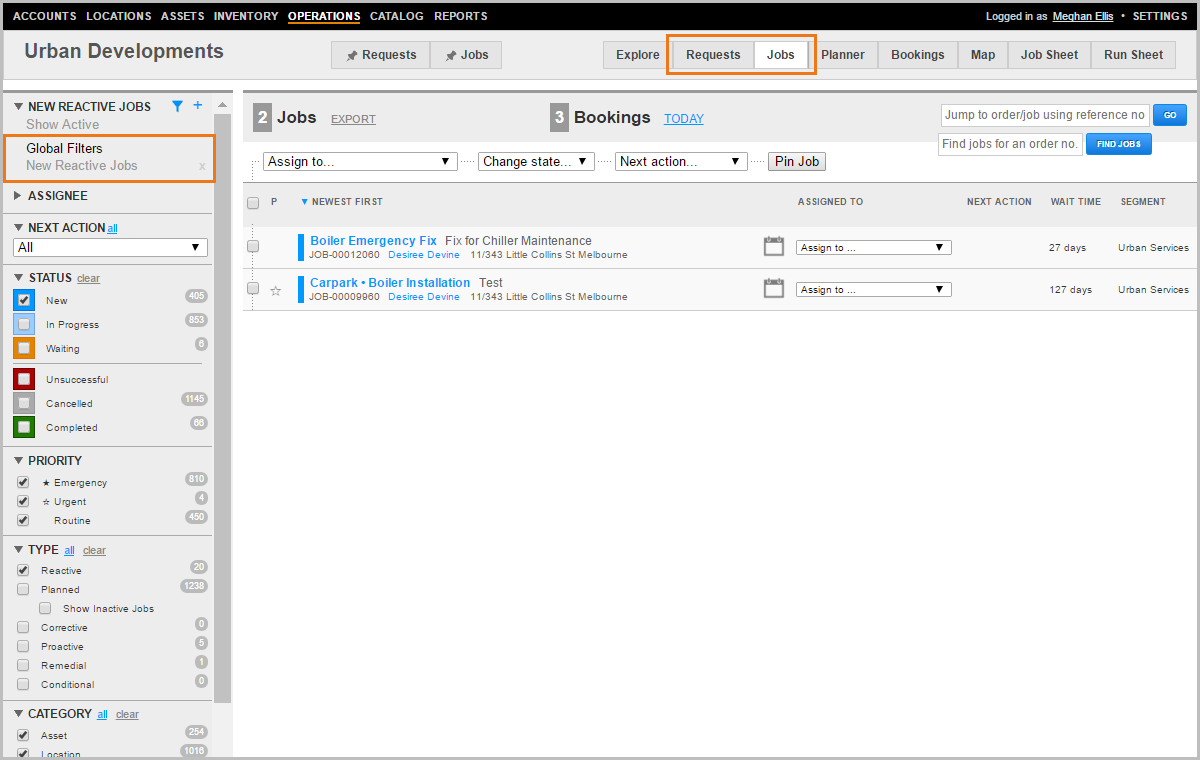Click the plus icon beside New Reactive Jobs
1200x760 pixels.
pyautogui.click(x=197, y=106)
